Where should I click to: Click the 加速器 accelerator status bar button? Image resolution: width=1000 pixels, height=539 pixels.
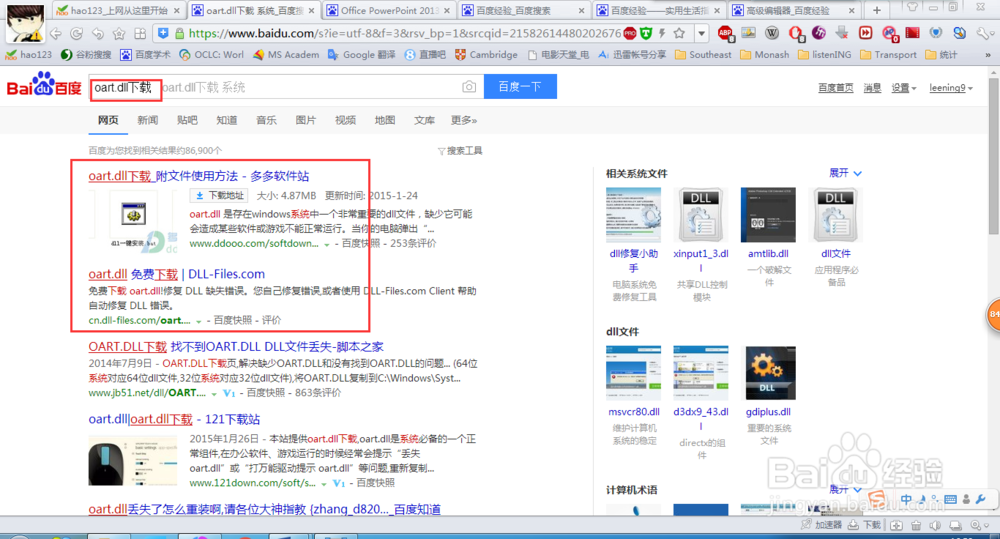coord(821,525)
